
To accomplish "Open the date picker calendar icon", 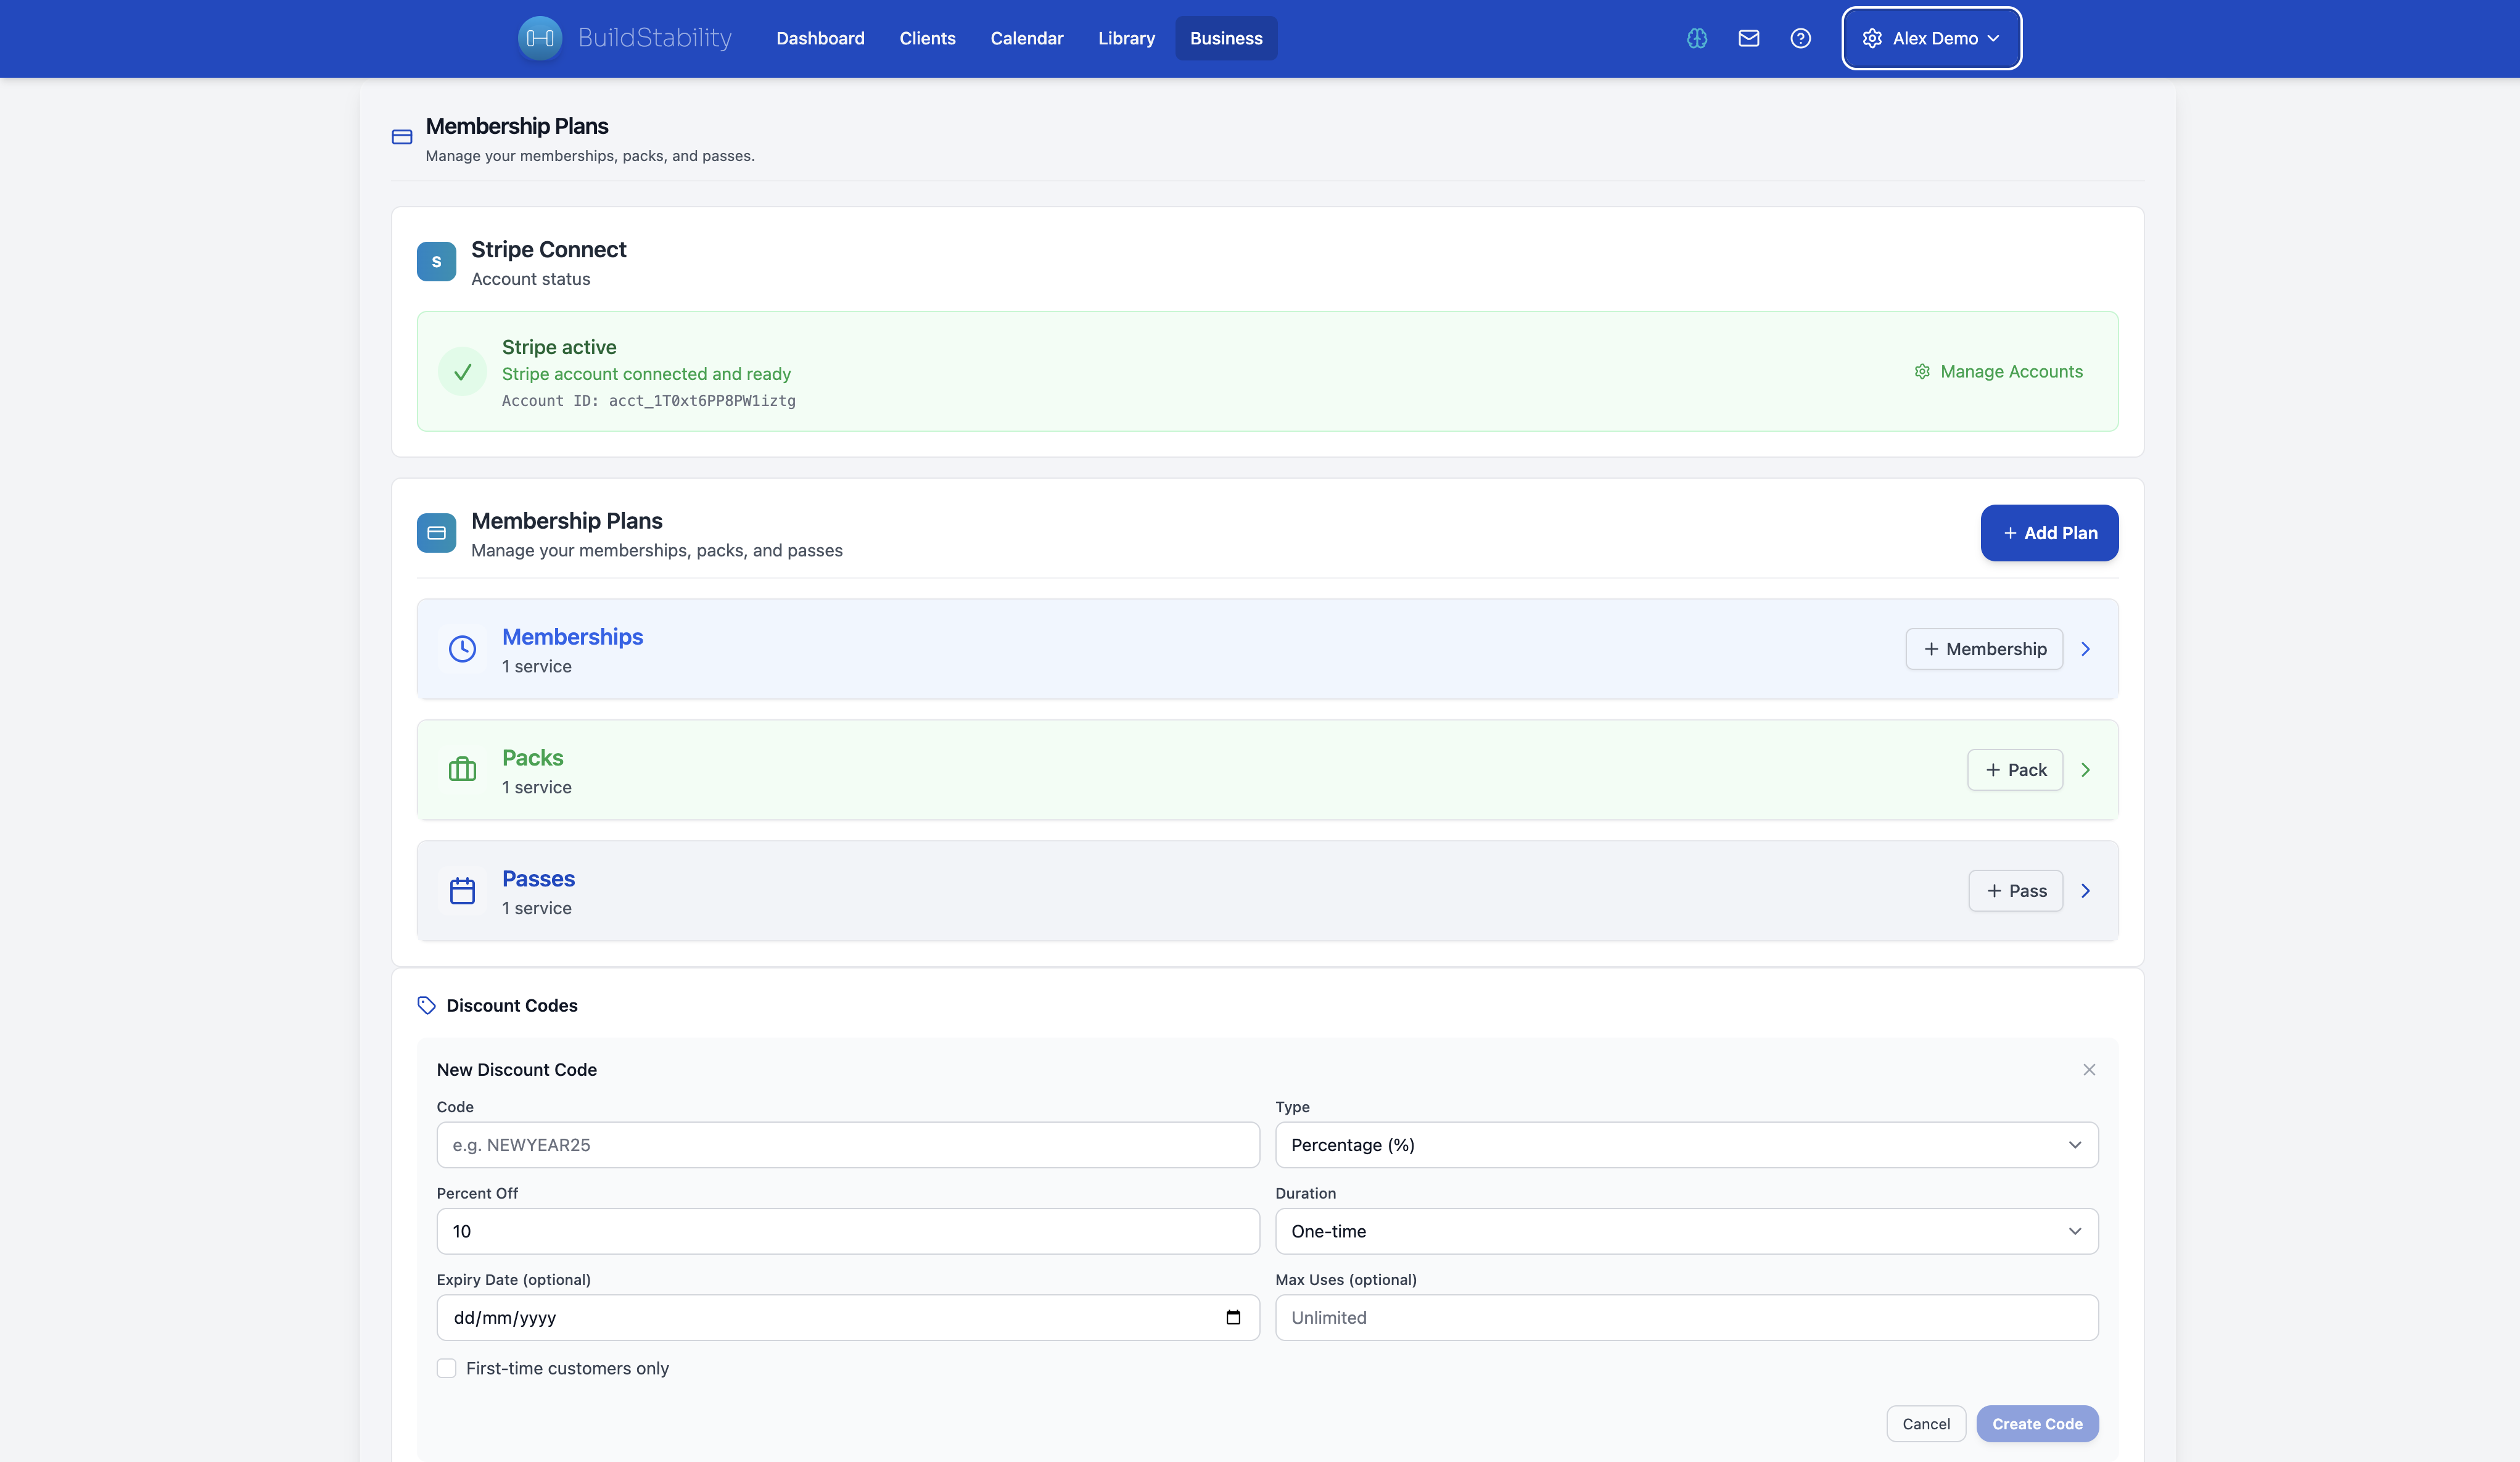I will coord(1233,1317).
